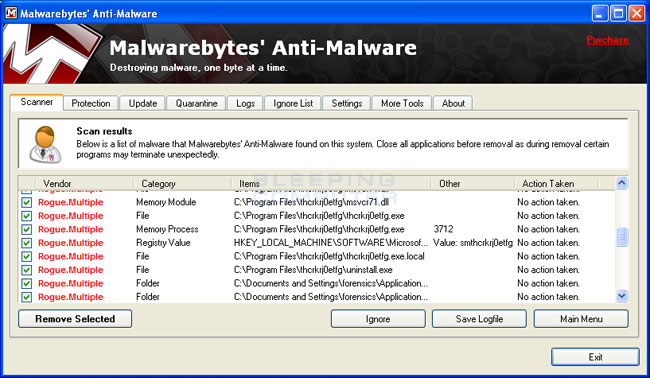Click the Ignore button

click(x=378, y=319)
